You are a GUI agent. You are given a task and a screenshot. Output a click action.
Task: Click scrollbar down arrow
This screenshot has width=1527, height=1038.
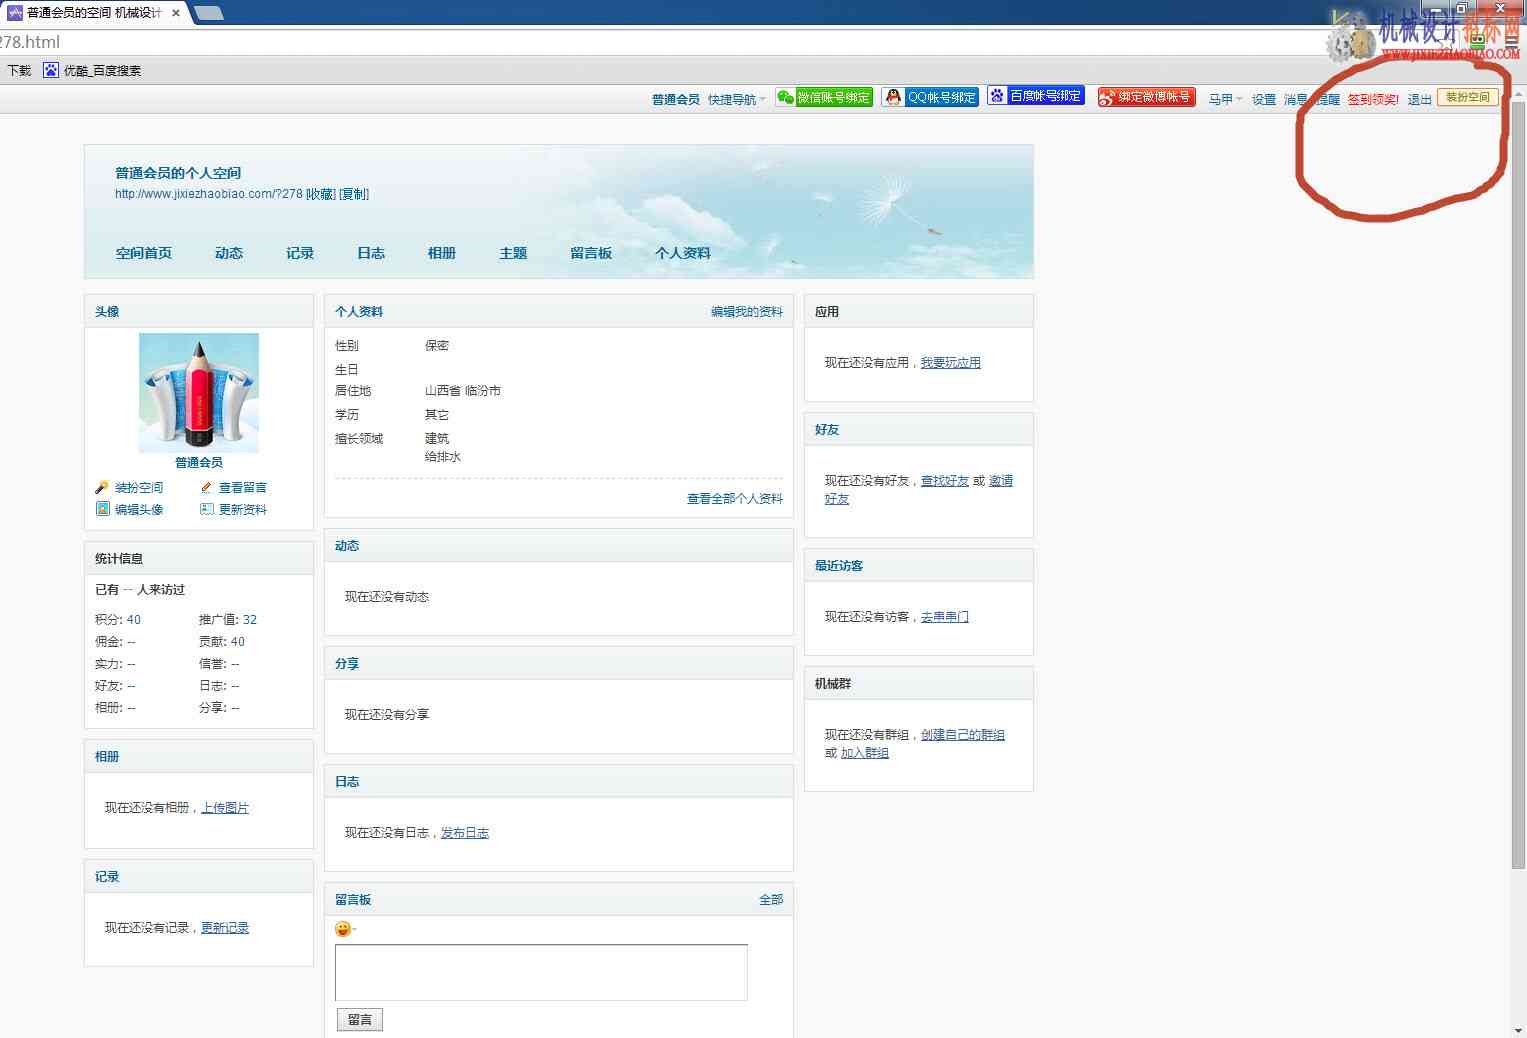click(1519, 1029)
